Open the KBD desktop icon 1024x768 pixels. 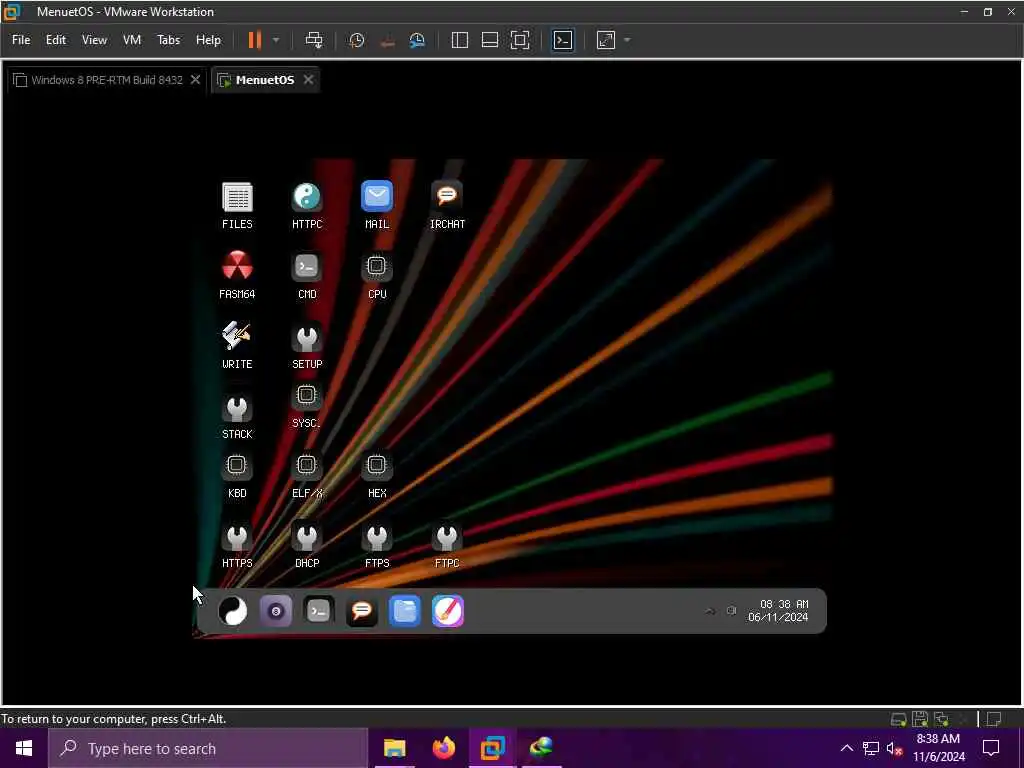point(237,476)
